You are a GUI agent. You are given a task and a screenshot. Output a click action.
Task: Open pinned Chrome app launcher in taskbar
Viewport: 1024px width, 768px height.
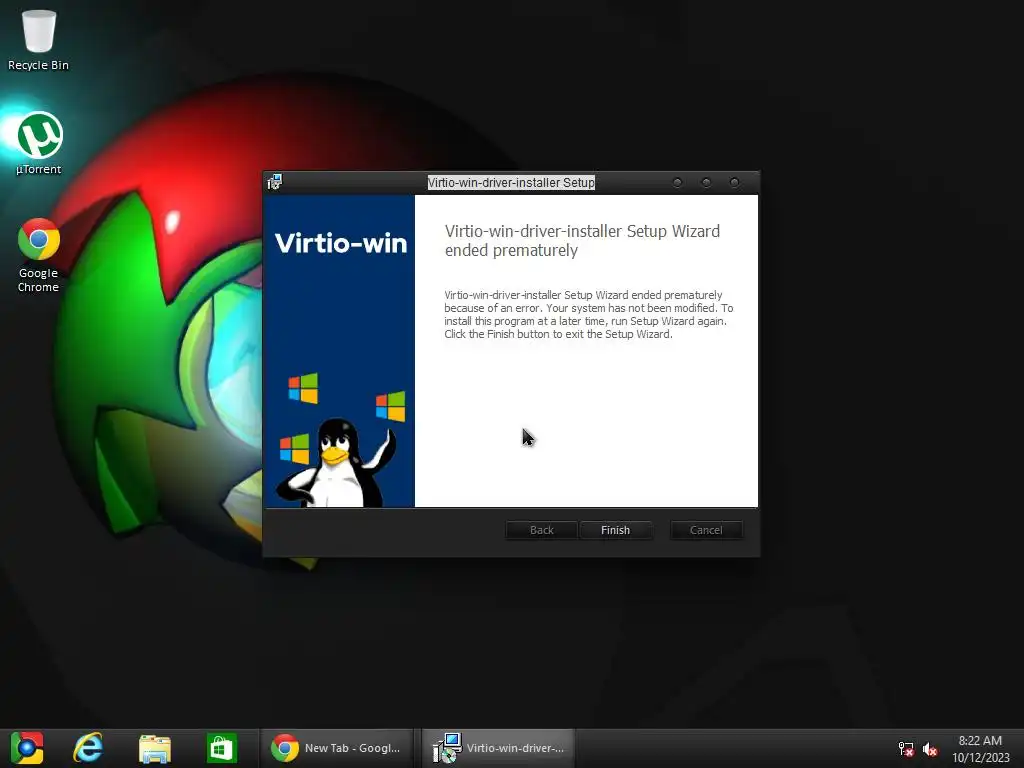point(27,748)
